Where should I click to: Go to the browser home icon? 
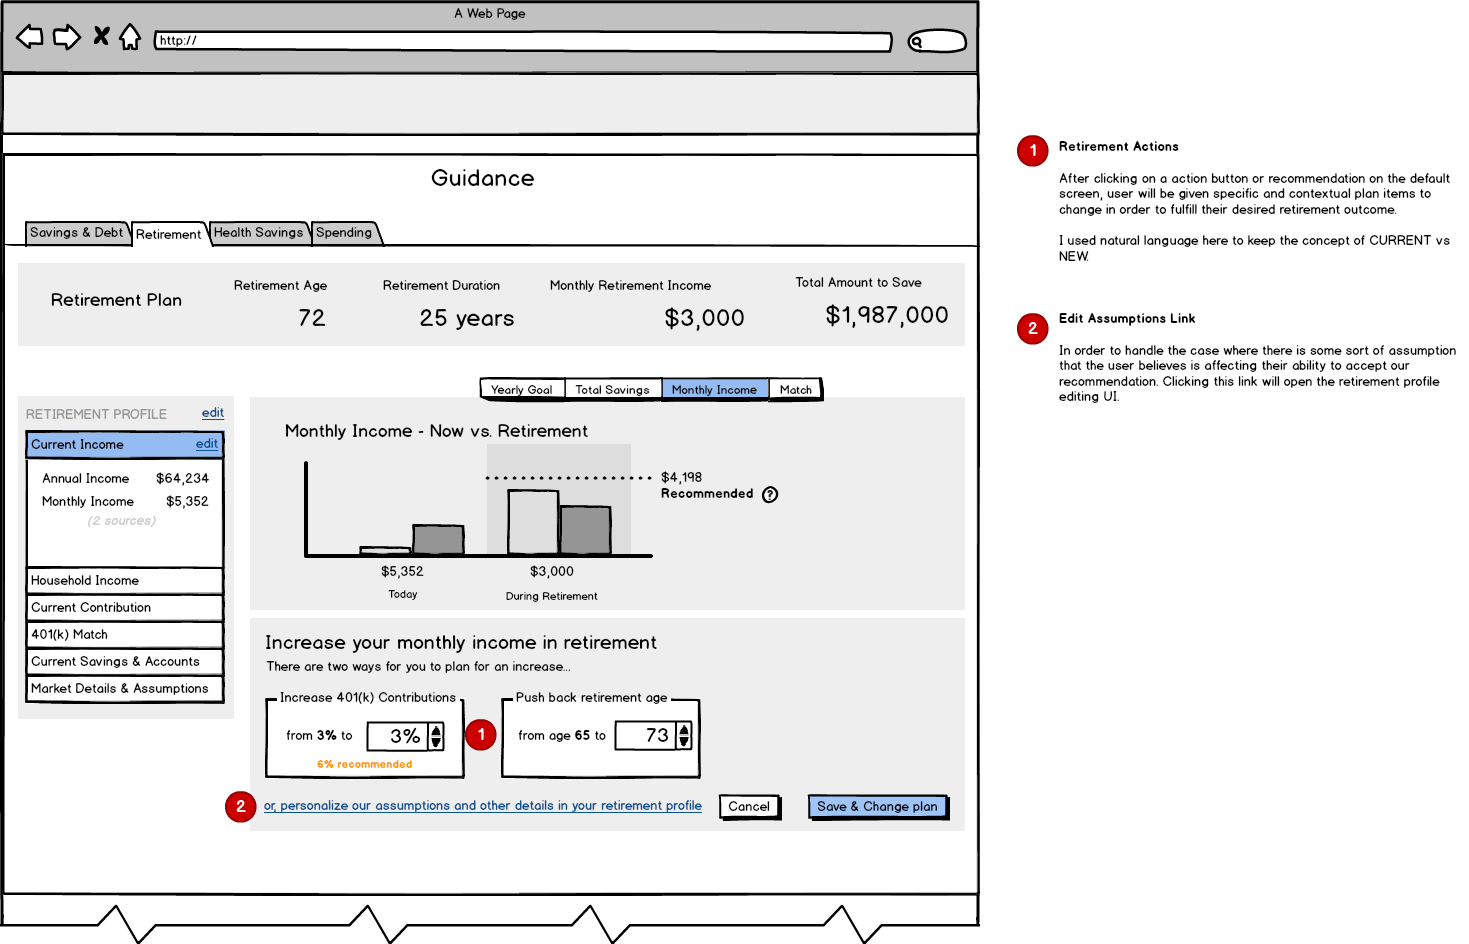(130, 38)
